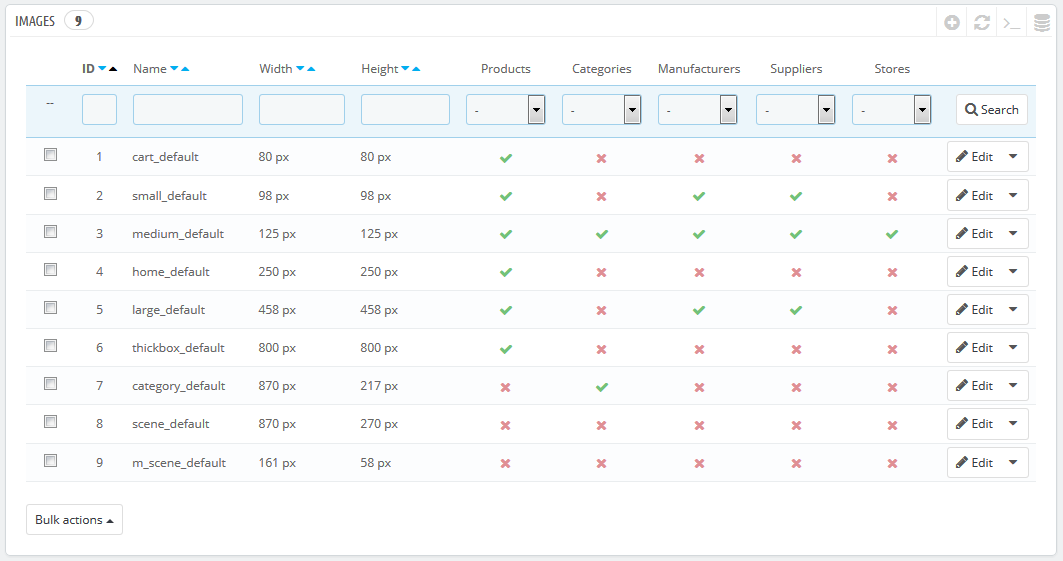Open action caret next to scene_default Edit

pos(1013,423)
